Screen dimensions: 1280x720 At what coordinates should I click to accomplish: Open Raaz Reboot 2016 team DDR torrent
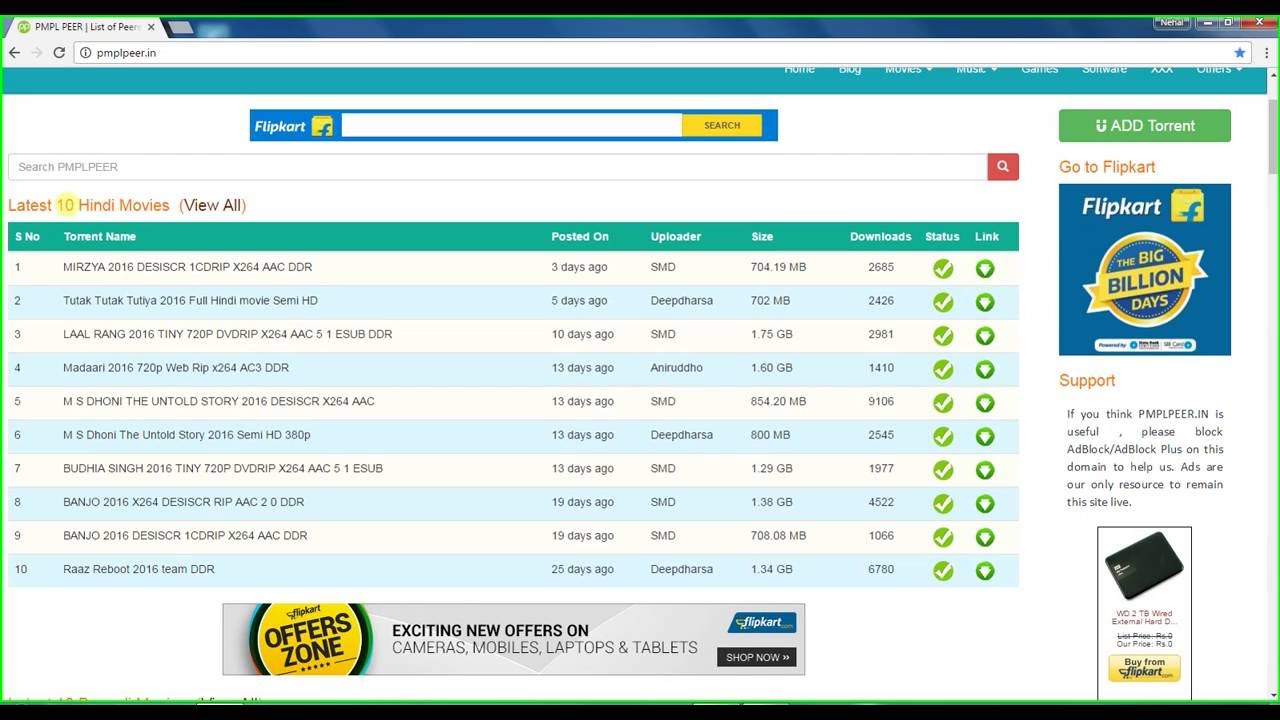pyautogui.click(x=139, y=569)
